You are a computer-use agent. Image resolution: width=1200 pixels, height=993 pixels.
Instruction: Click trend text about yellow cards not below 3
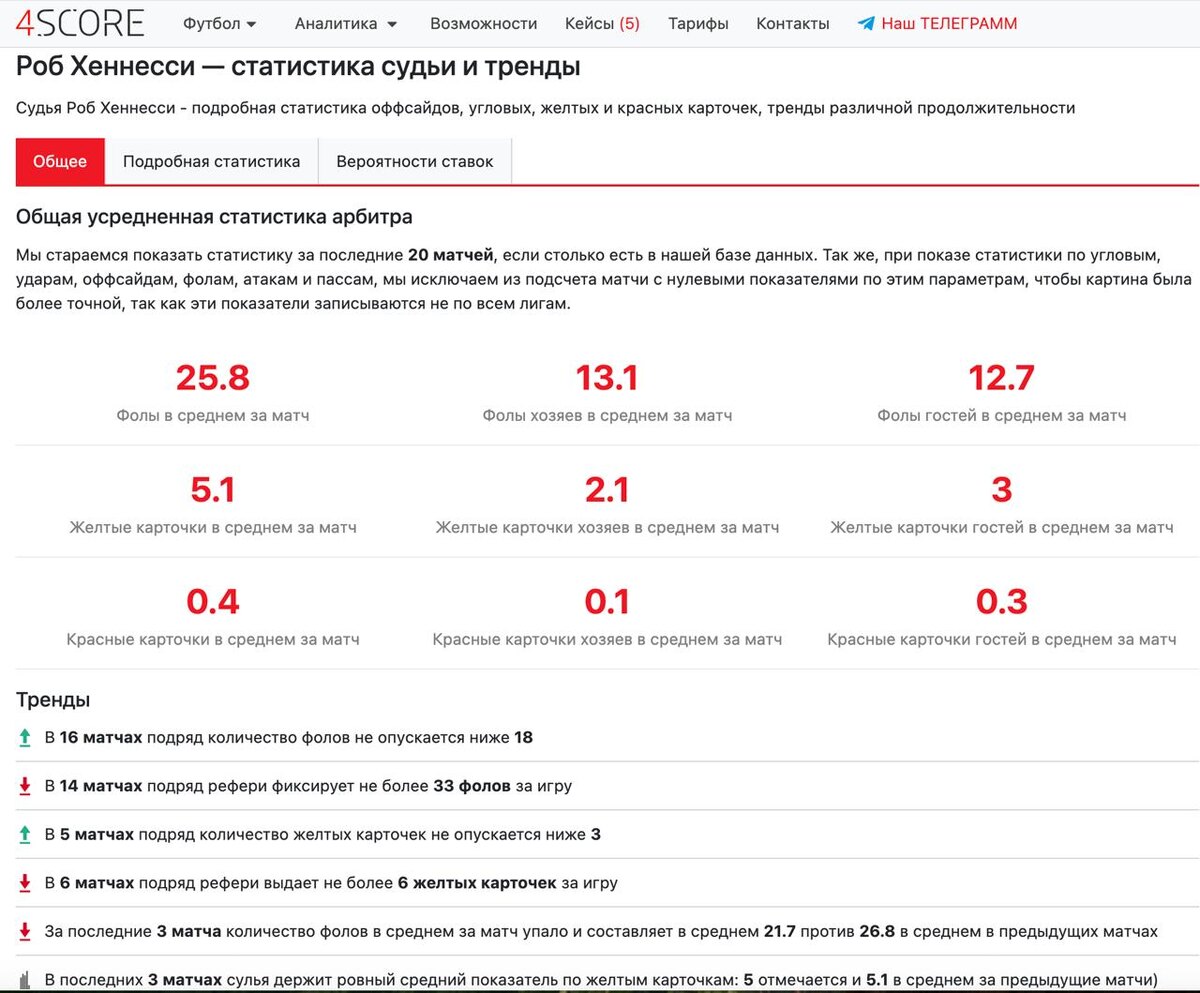323,834
